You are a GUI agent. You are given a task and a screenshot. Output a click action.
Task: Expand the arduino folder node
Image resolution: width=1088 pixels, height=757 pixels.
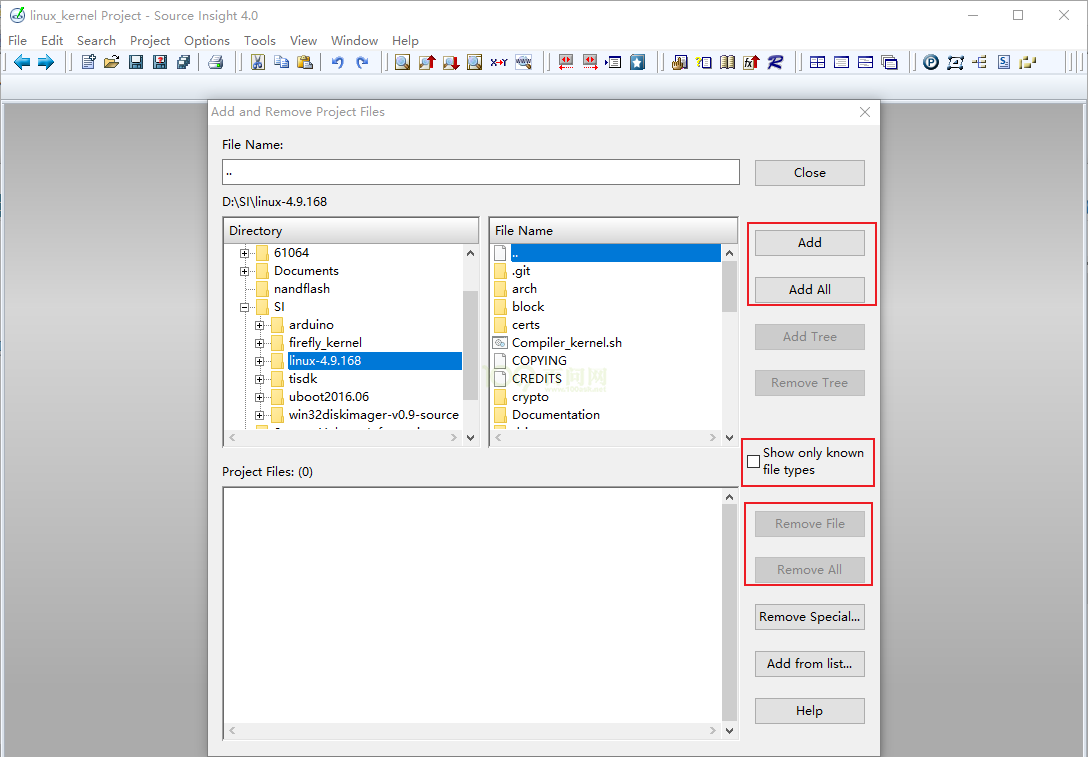coord(260,325)
